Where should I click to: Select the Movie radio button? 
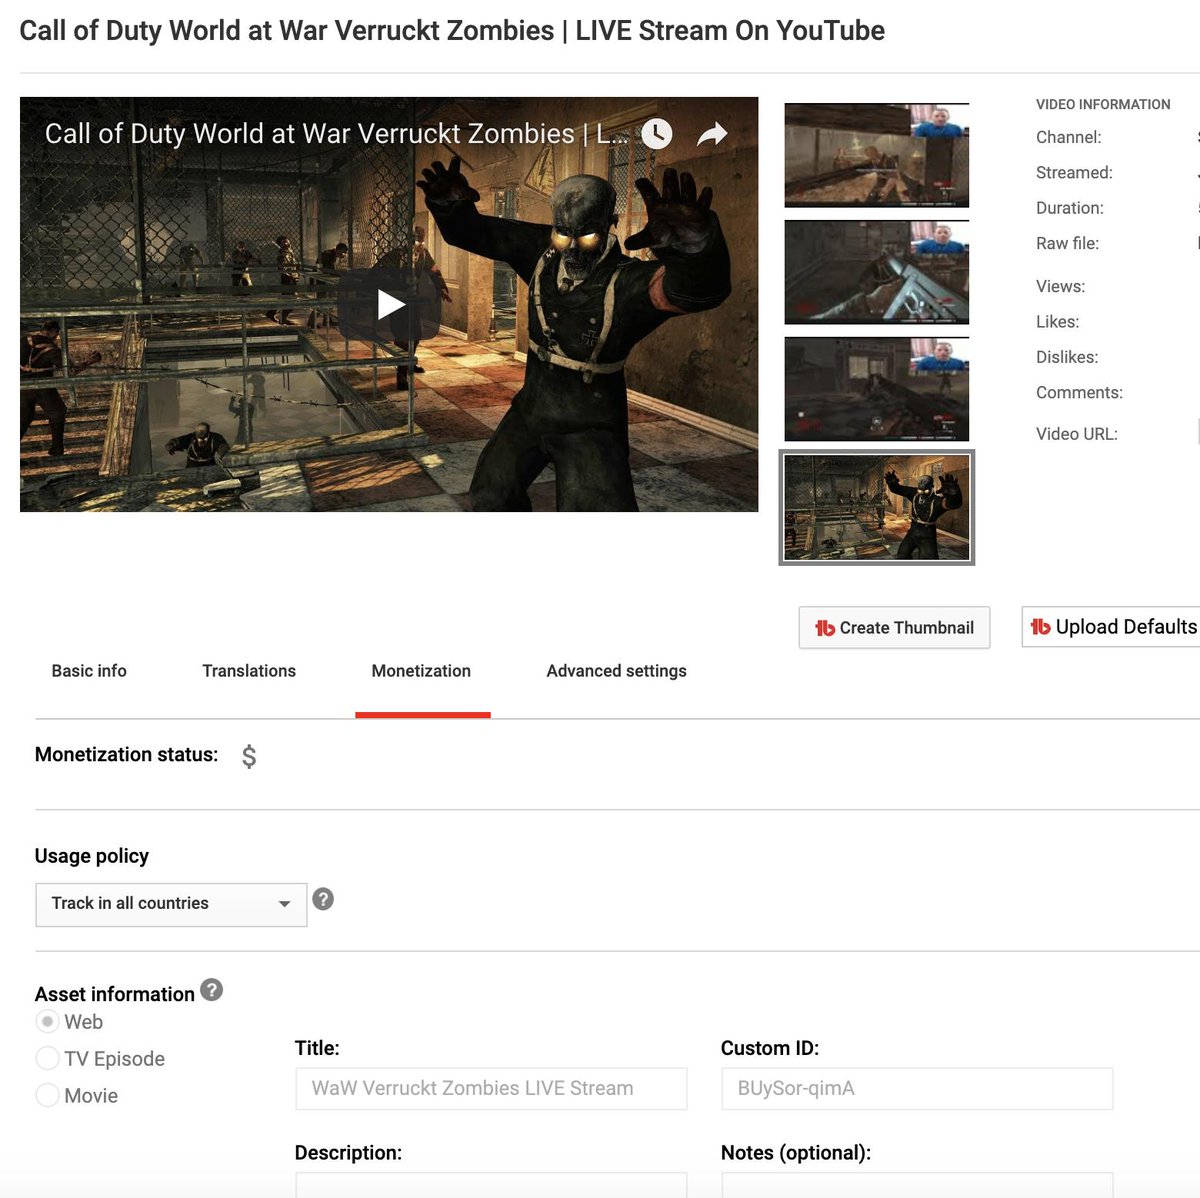point(47,1095)
